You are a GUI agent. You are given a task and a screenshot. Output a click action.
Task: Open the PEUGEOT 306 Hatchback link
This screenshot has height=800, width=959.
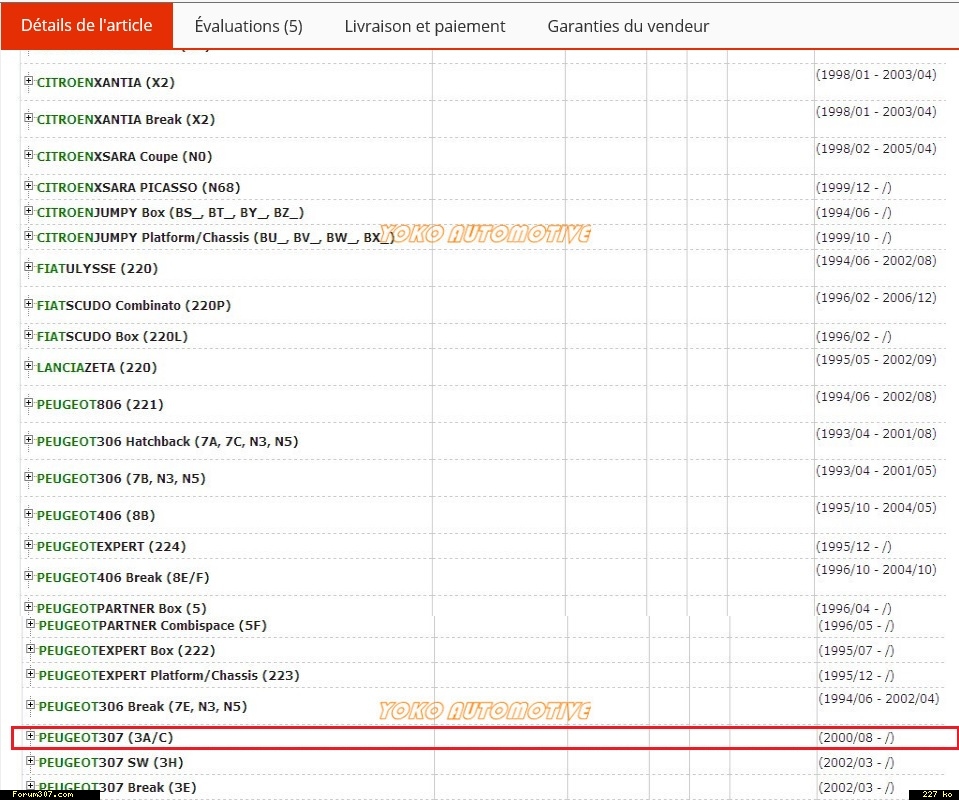[x=167, y=441]
